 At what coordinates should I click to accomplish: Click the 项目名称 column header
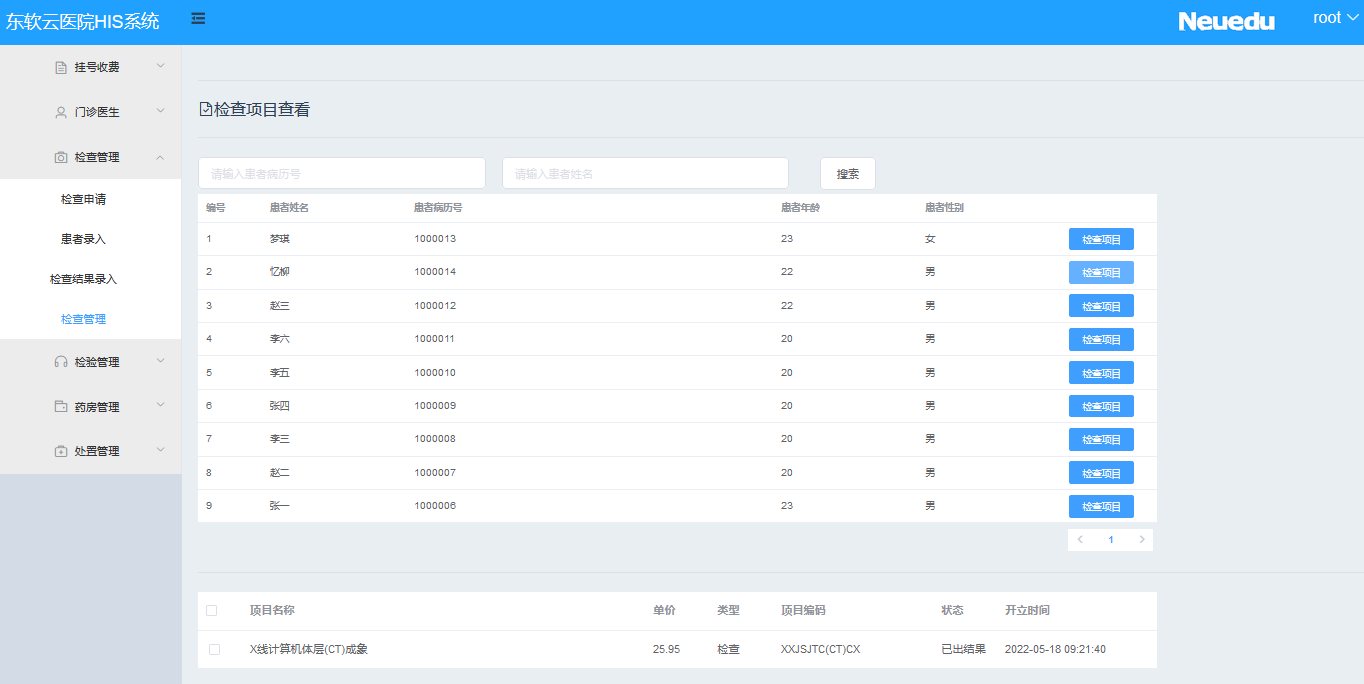[272, 610]
